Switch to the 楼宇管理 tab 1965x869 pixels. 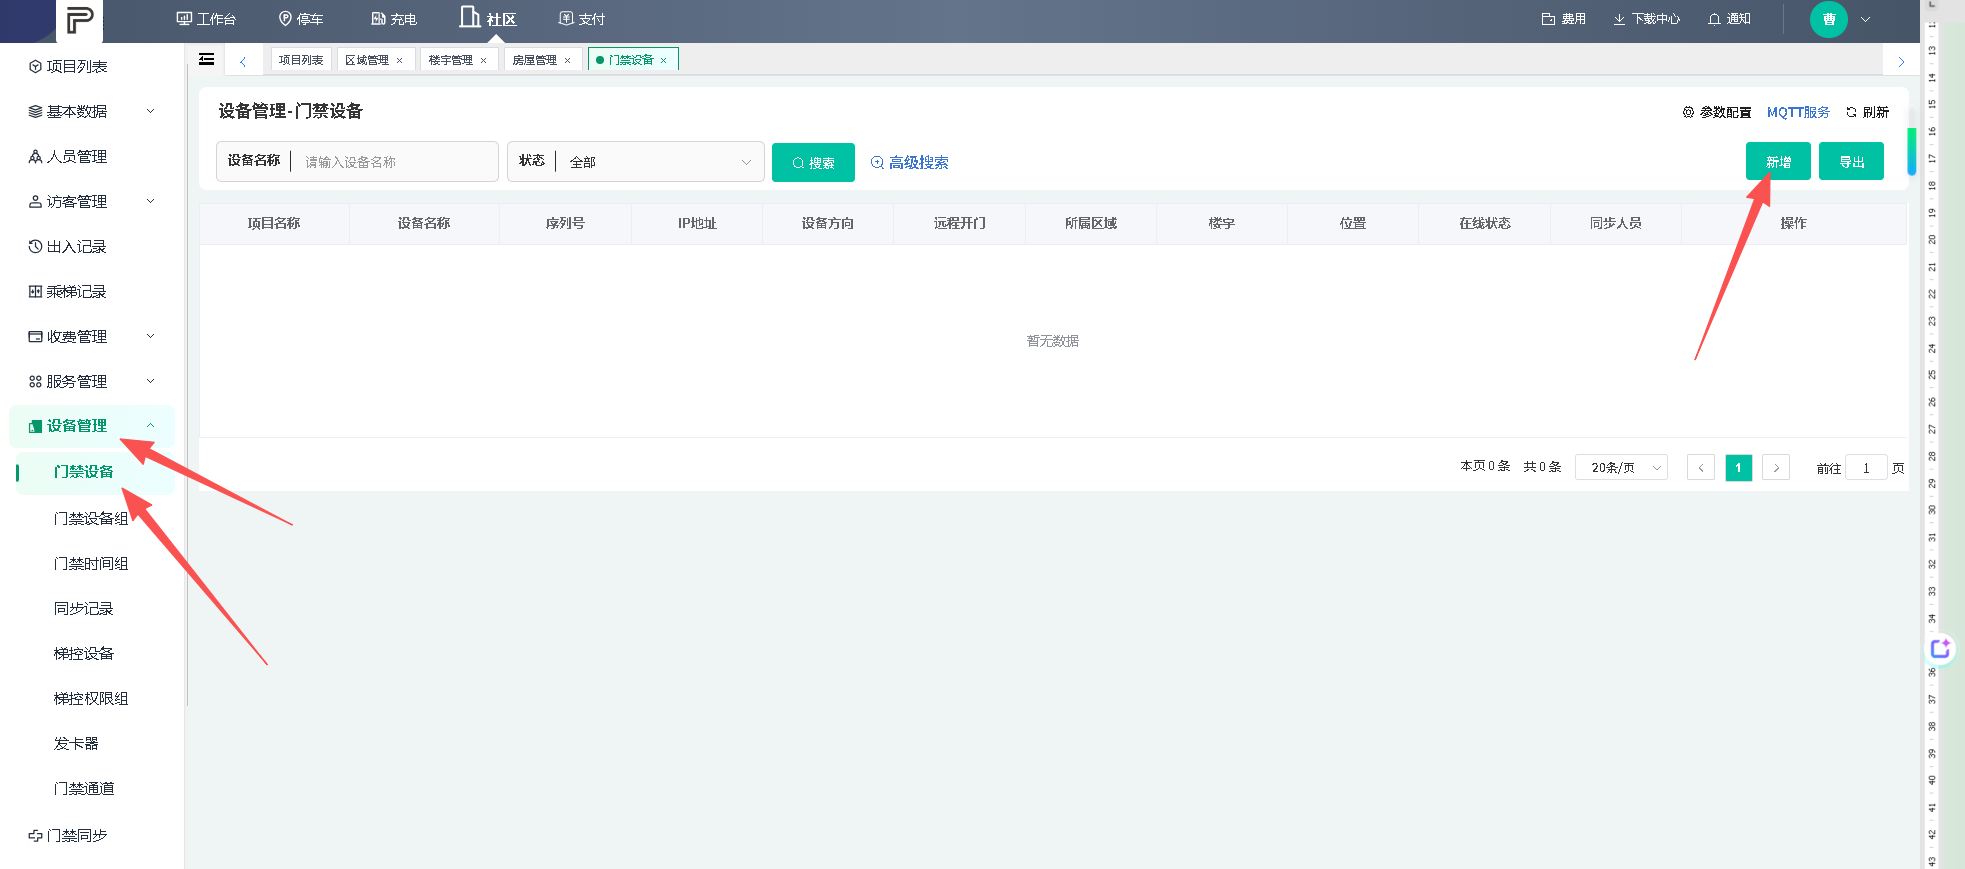(x=451, y=60)
